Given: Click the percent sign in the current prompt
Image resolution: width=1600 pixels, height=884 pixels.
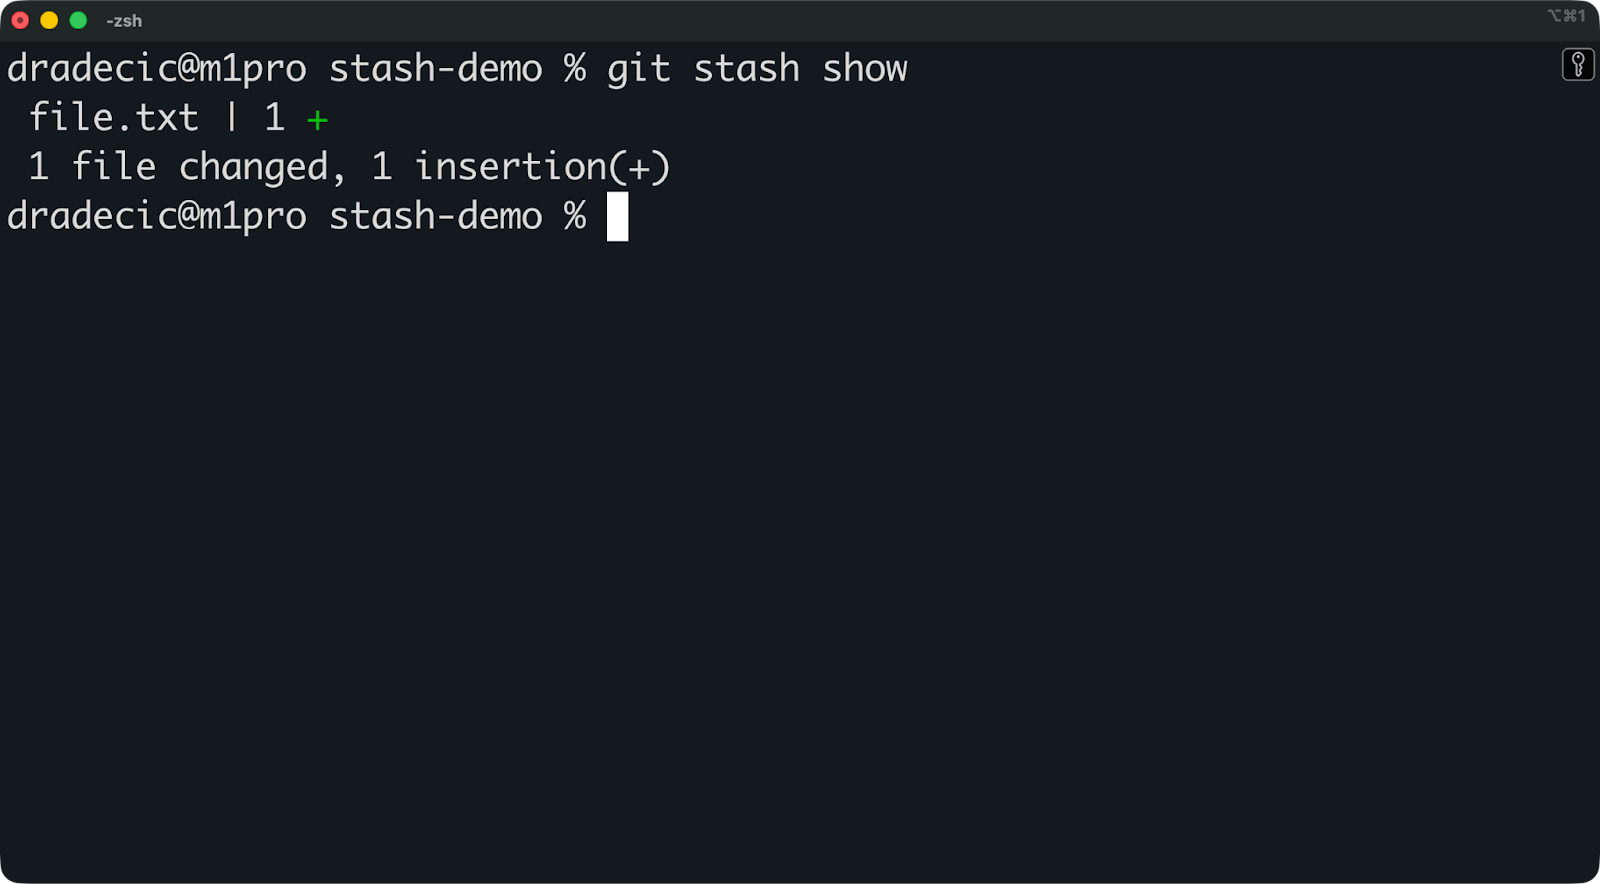Looking at the screenshot, I should (575, 216).
